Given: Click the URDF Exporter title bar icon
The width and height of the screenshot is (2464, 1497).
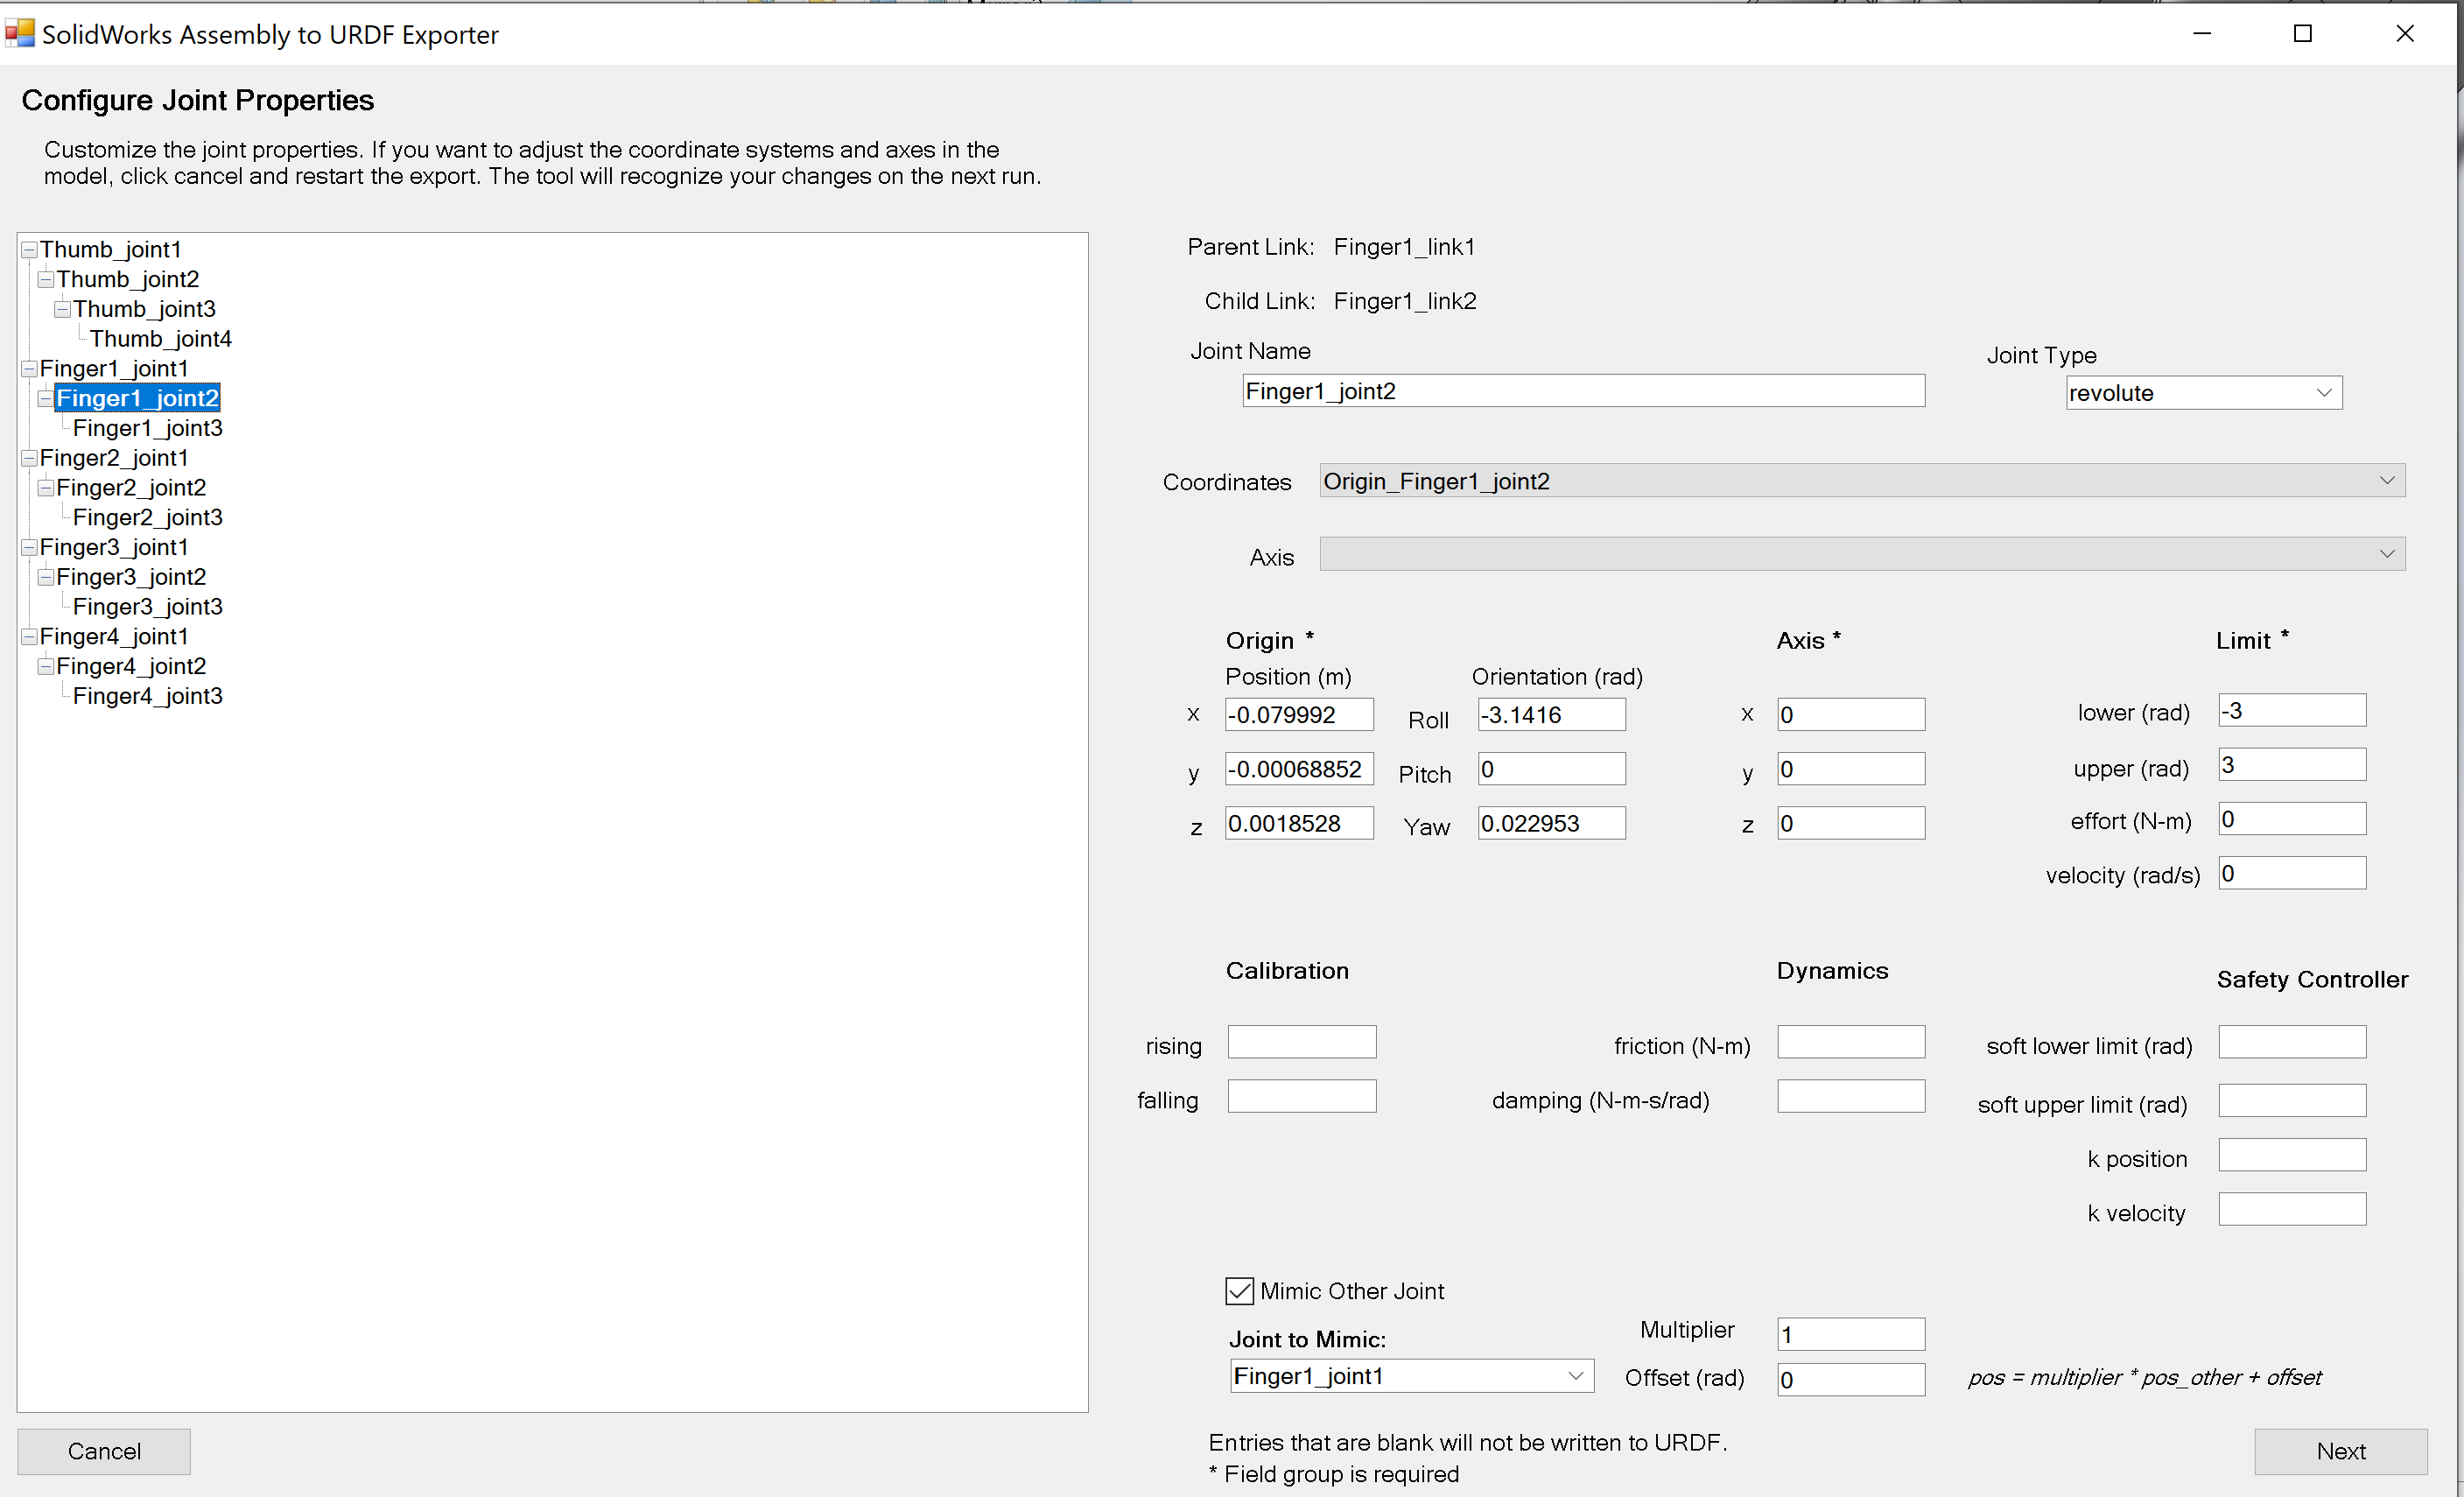Looking at the screenshot, I should (x=20, y=33).
